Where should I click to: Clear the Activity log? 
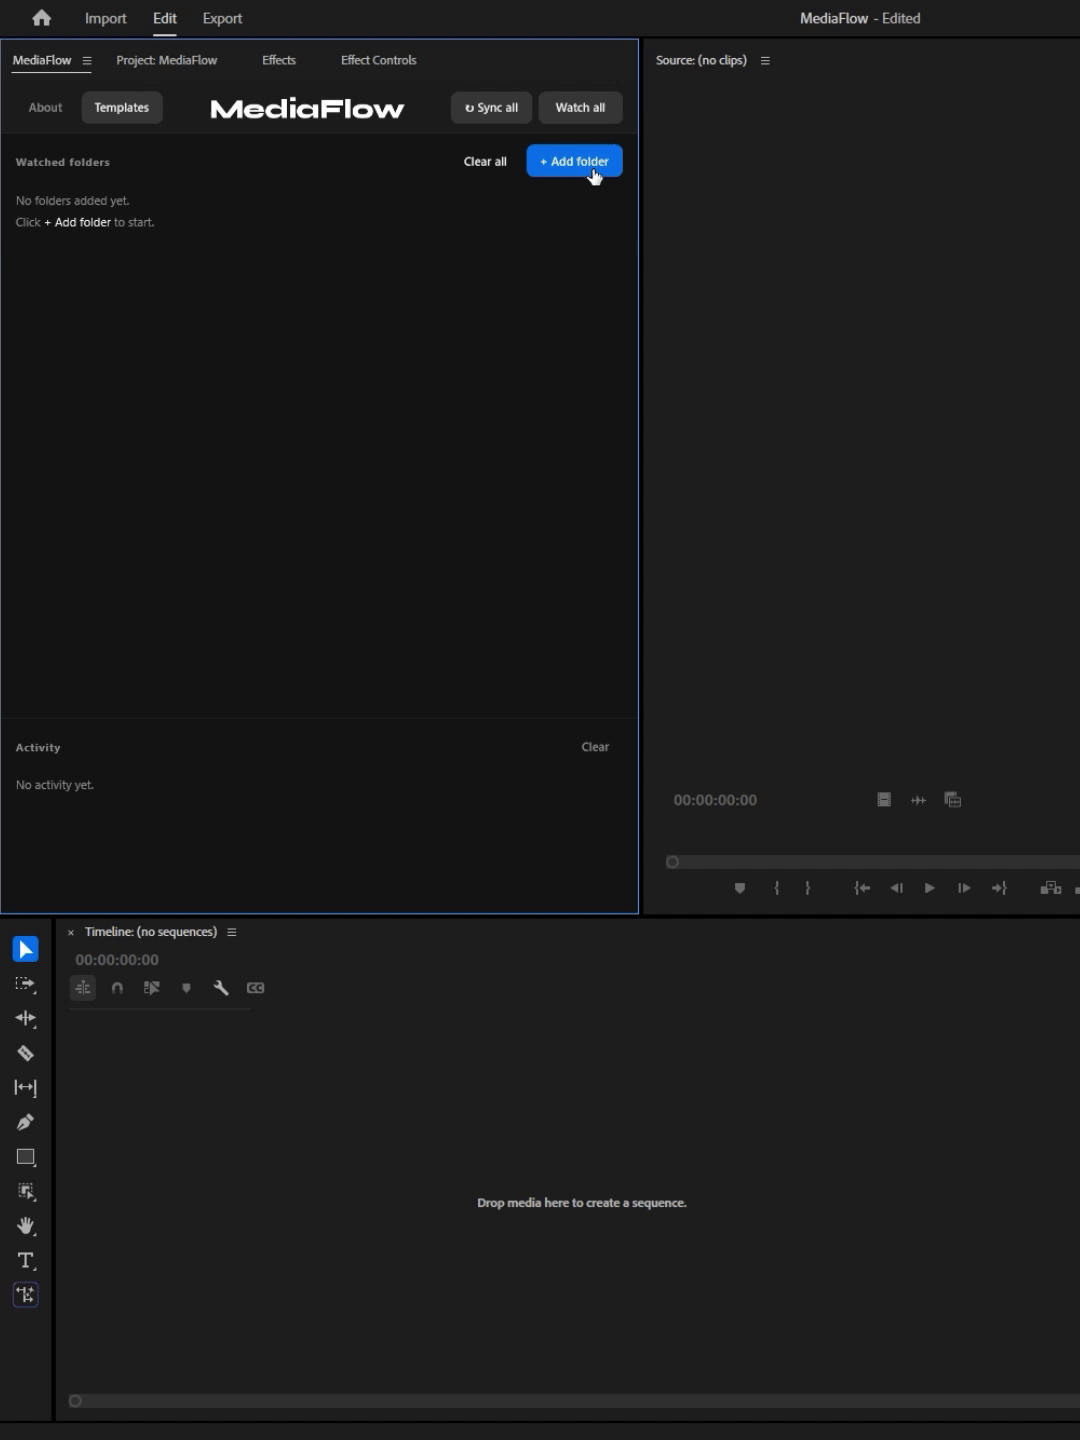[595, 747]
